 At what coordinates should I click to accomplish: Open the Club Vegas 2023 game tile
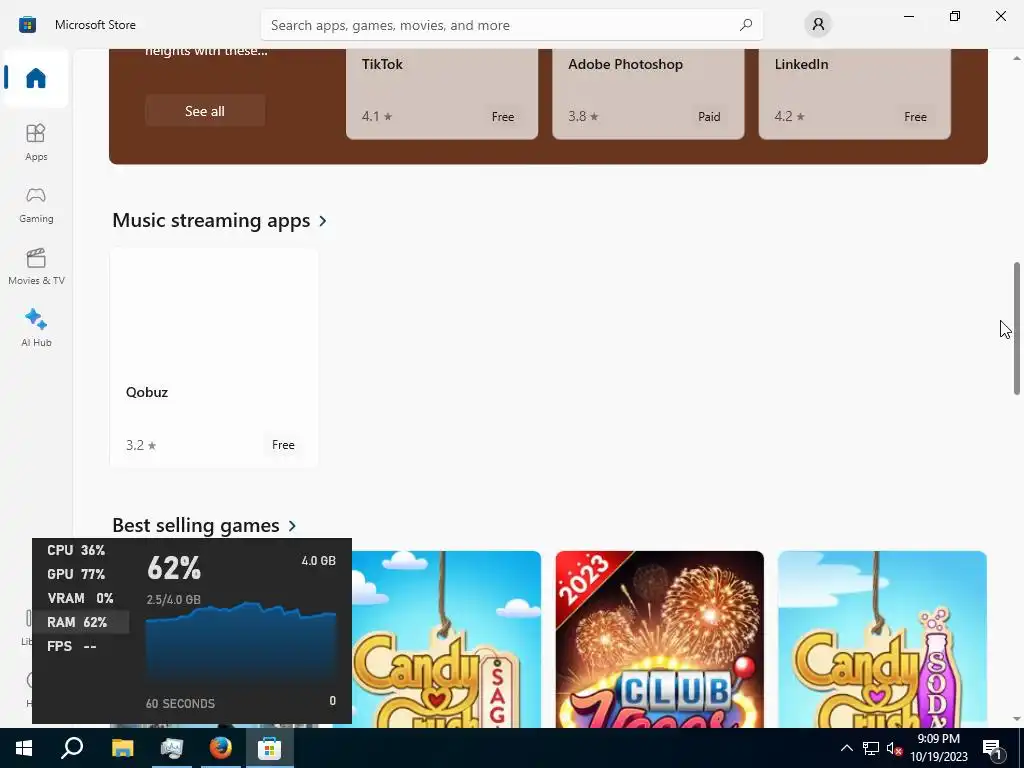[660, 639]
